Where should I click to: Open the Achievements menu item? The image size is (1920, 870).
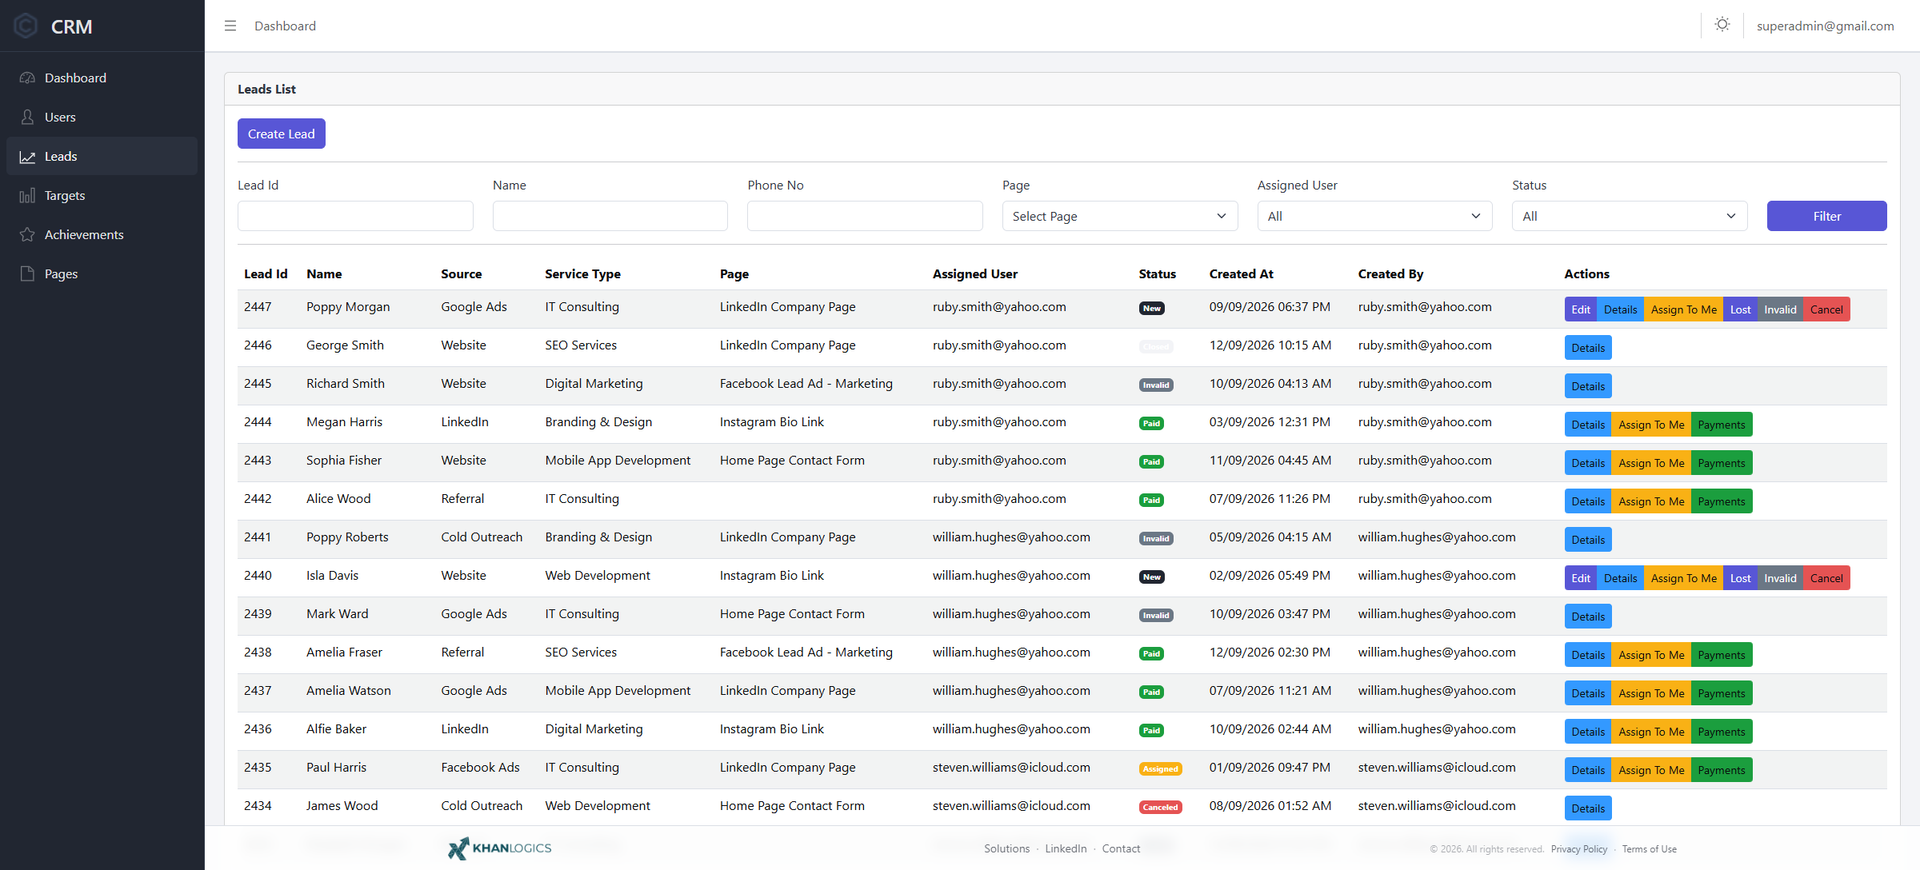pyautogui.click(x=102, y=235)
